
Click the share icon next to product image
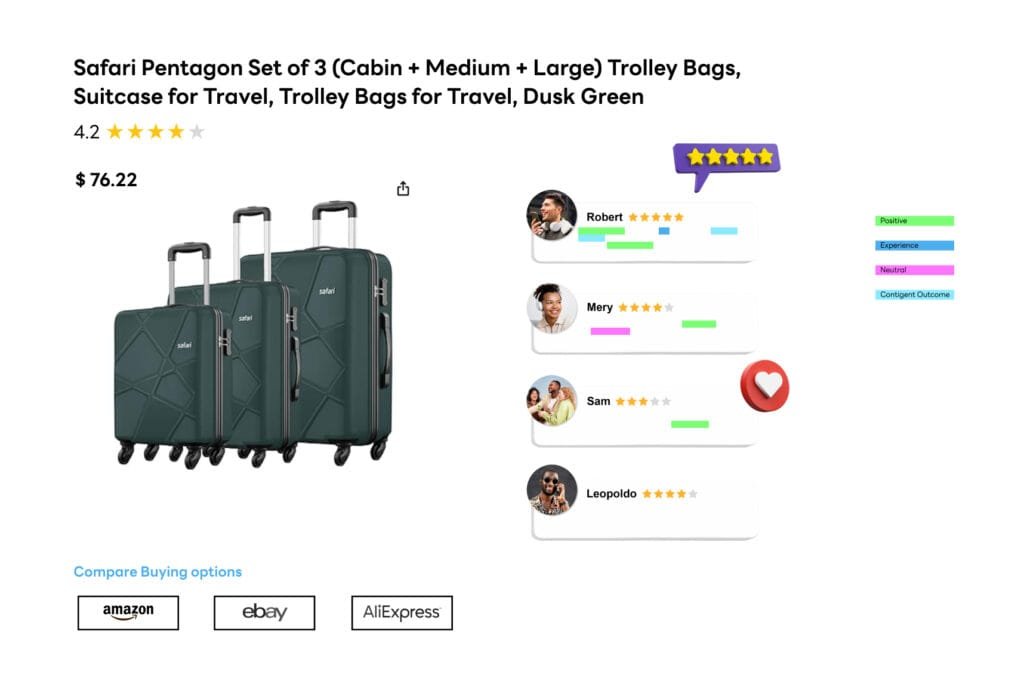(403, 188)
